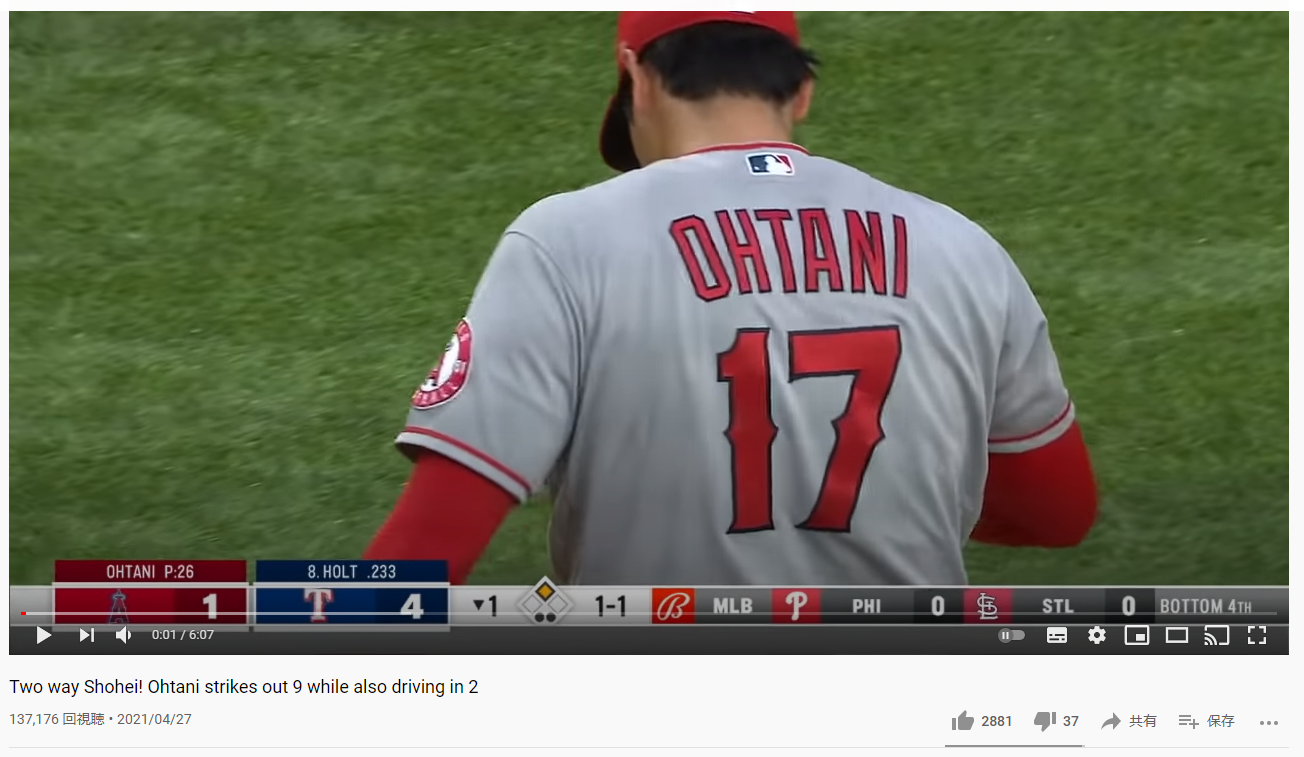
Task: Click the video title text
Action: point(244,687)
